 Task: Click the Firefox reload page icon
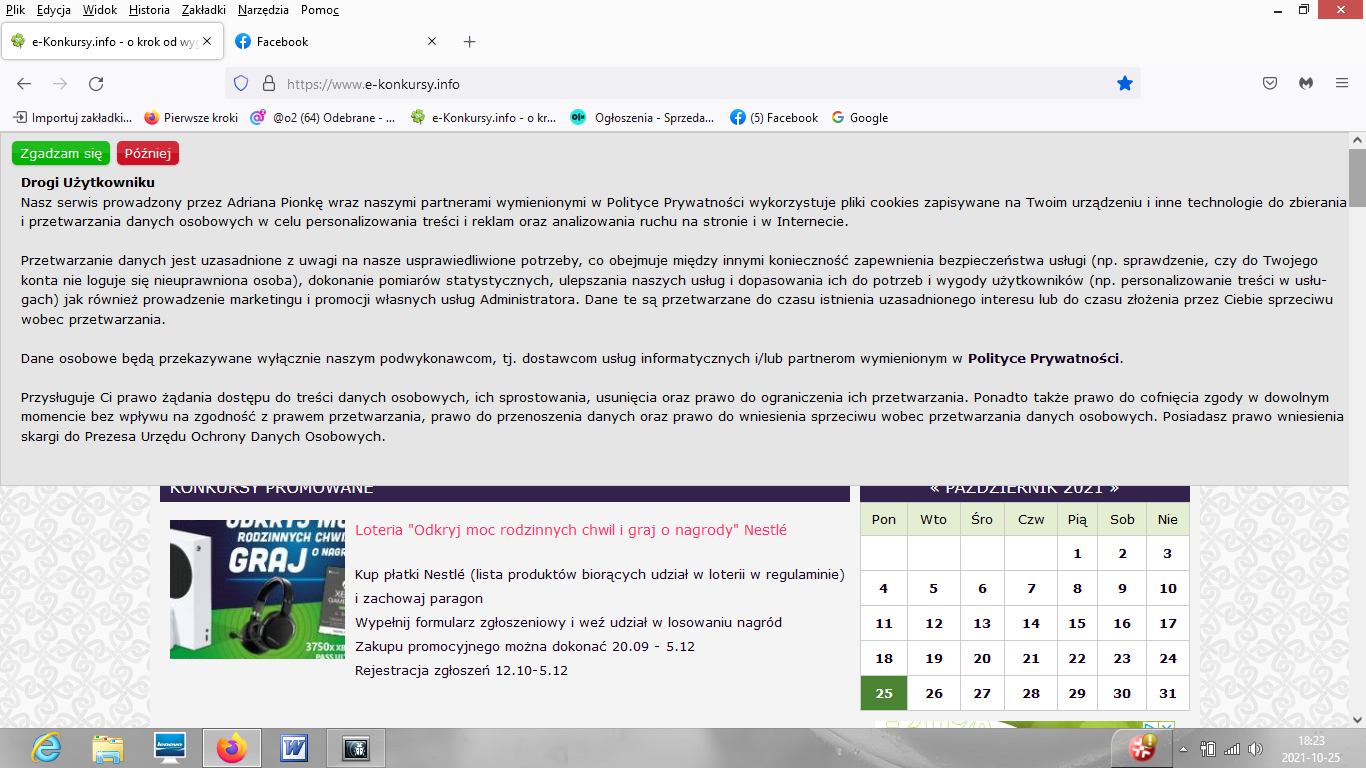pyautogui.click(x=96, y=84)
